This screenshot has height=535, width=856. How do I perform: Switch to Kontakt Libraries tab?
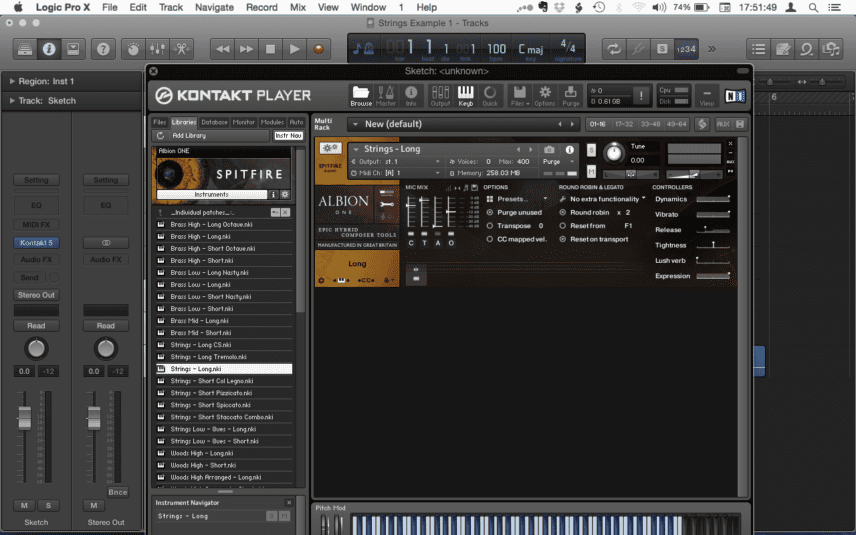click(x=183, y=122)
